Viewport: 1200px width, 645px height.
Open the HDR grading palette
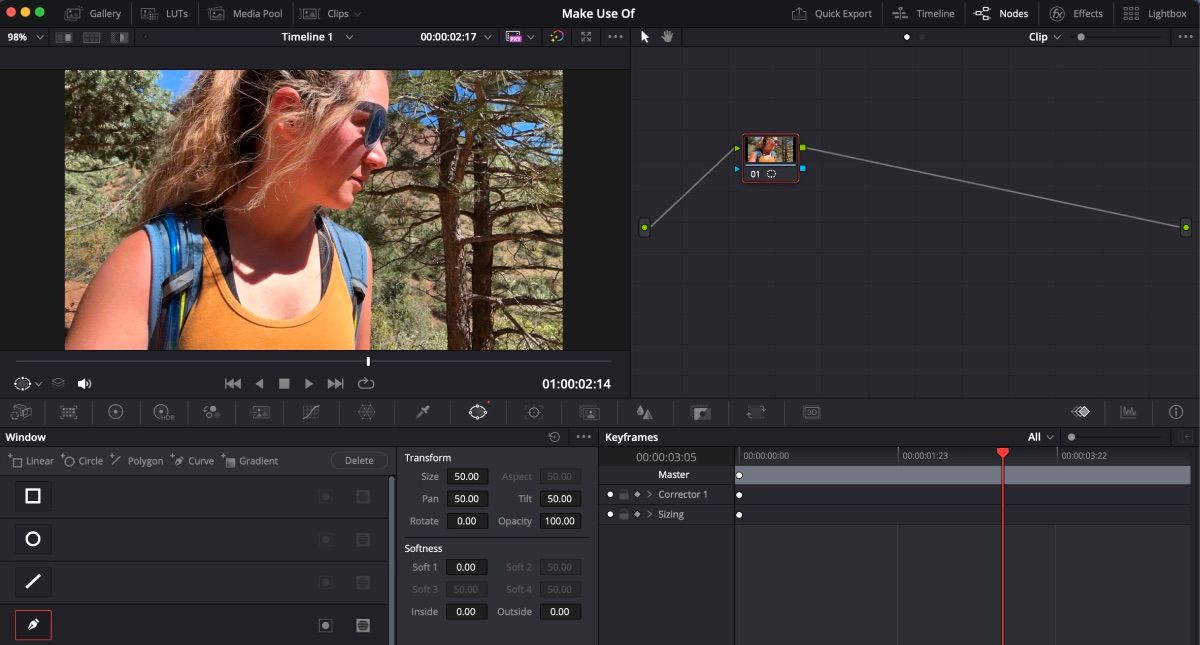[160, 412]
